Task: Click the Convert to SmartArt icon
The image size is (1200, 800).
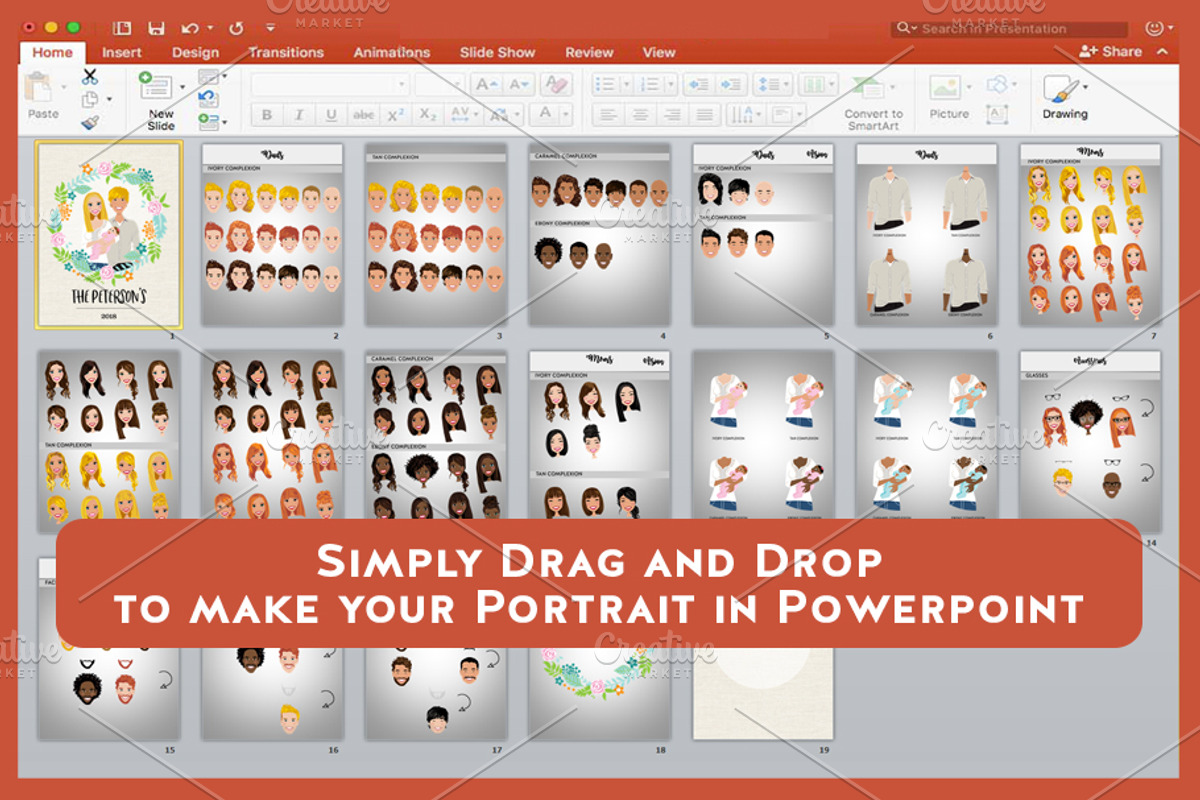Action: (868, 88)
